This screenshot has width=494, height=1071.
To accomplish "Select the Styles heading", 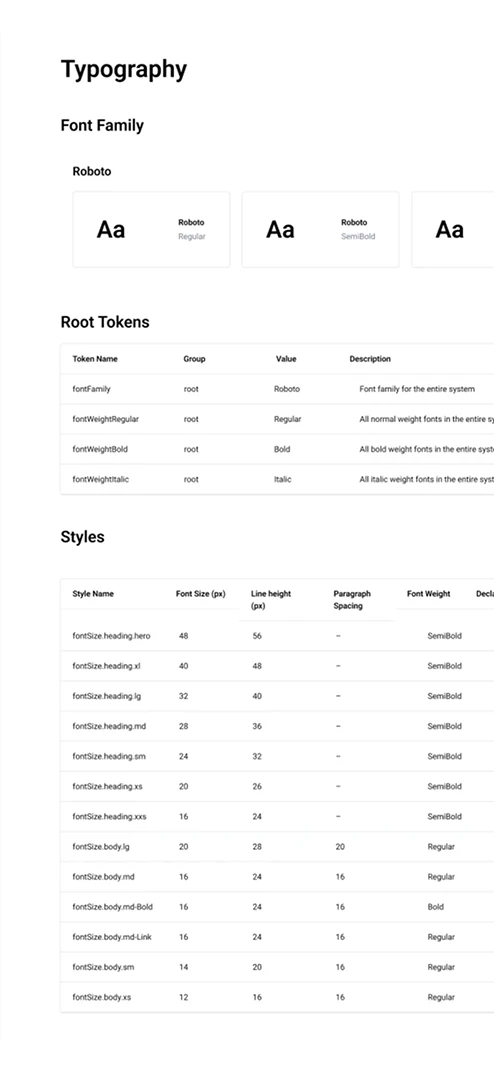I will [83, 537].
